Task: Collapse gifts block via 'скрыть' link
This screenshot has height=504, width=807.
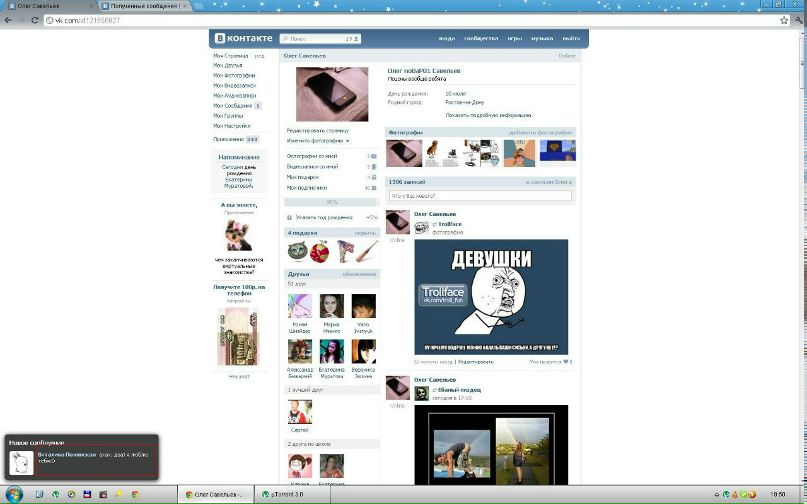Action: click(365, 233)
